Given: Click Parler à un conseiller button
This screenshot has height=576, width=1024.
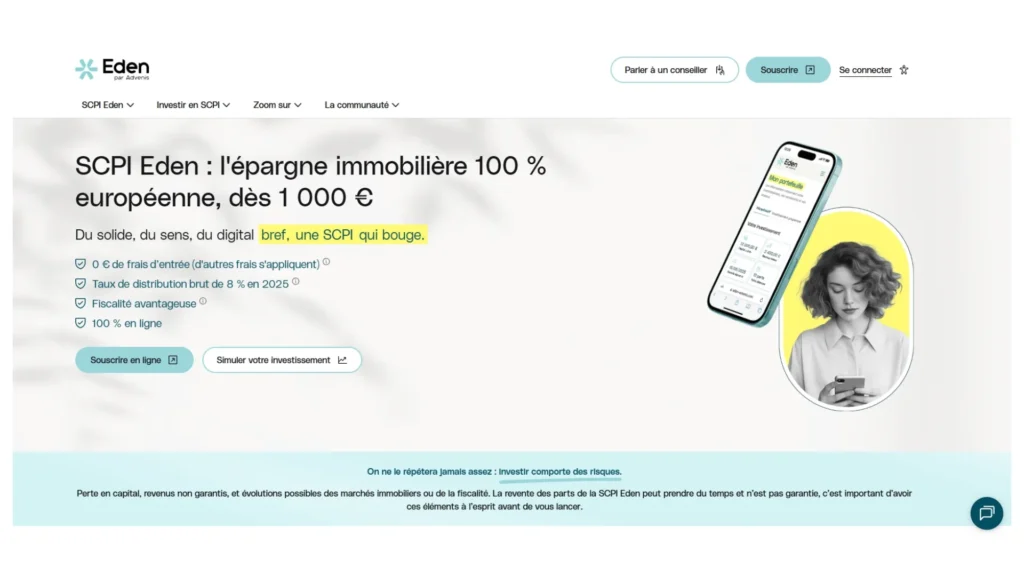Looking at the screenshot, I should (x=674, y=70).
